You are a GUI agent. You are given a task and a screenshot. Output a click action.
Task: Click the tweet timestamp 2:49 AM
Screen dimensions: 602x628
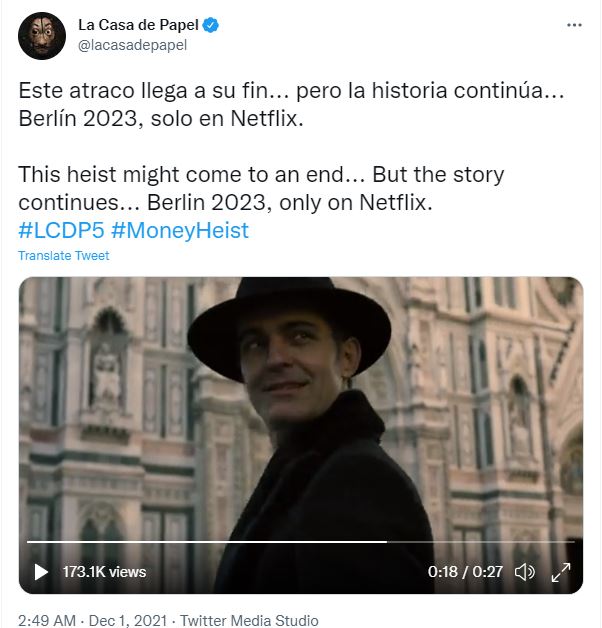(x=45, y=620)
